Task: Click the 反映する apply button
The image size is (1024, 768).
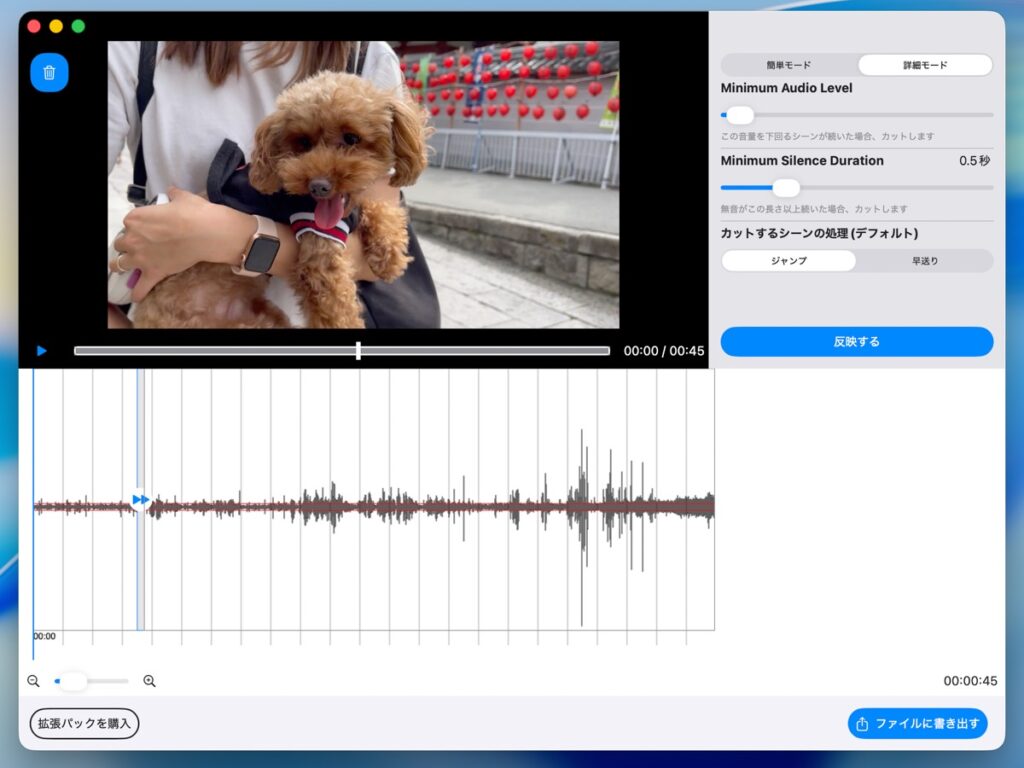Action: (x=856, y=342)
